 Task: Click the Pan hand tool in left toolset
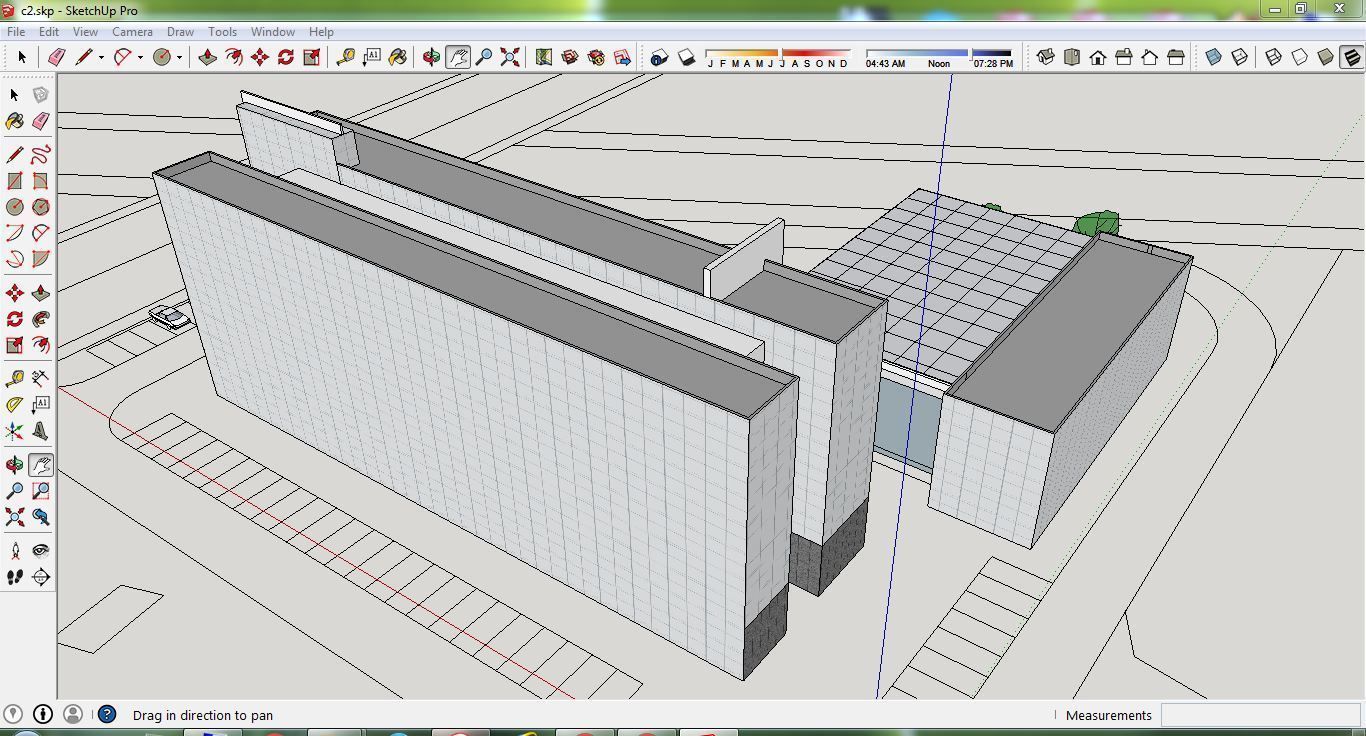pos(40,465)
